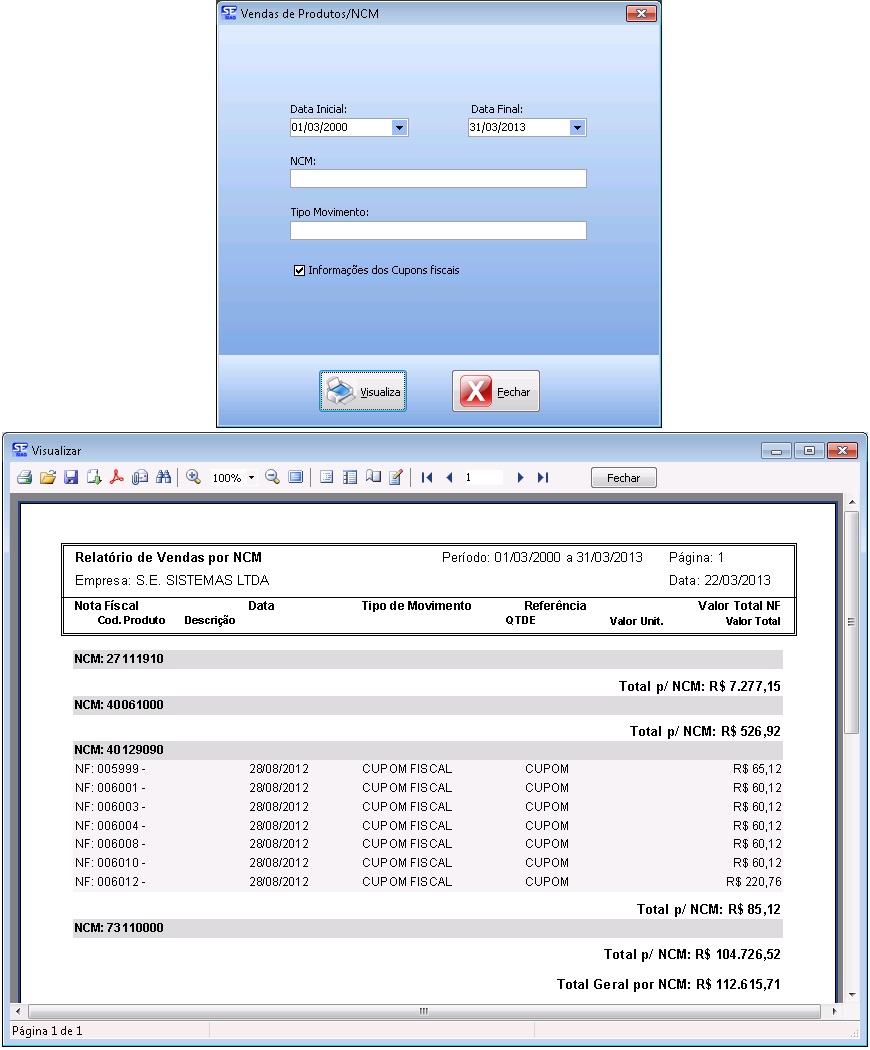
Task: Export report to PDF
Action: click(117, 478)
